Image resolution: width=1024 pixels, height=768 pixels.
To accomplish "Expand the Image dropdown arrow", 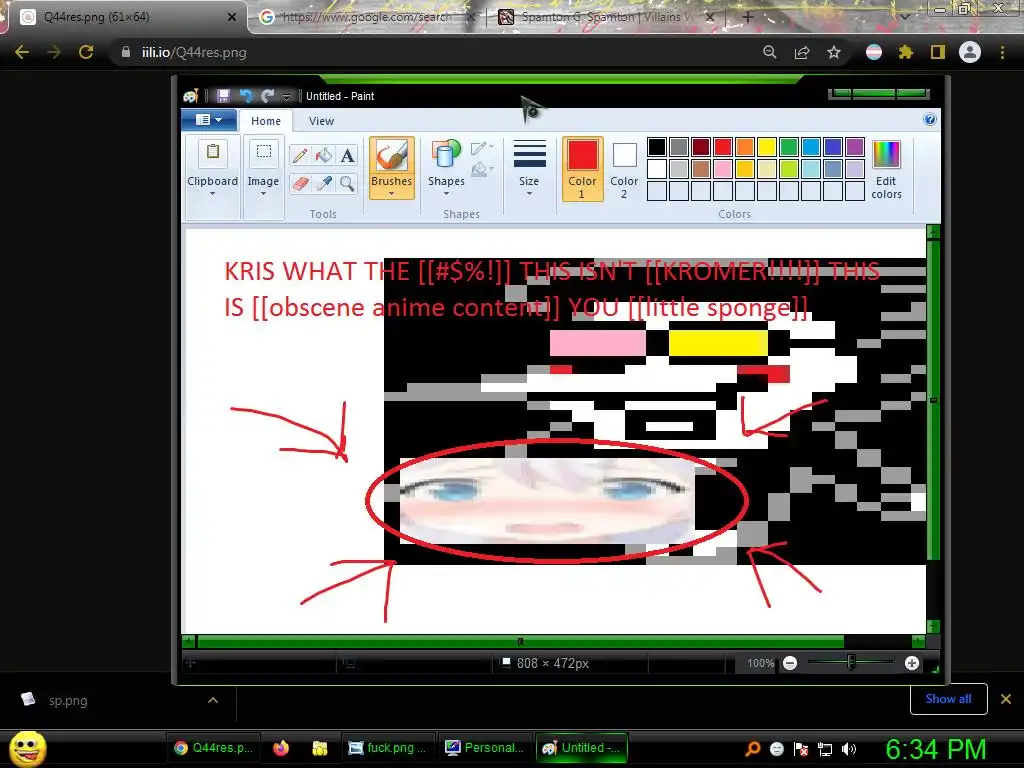I will 263,194.
